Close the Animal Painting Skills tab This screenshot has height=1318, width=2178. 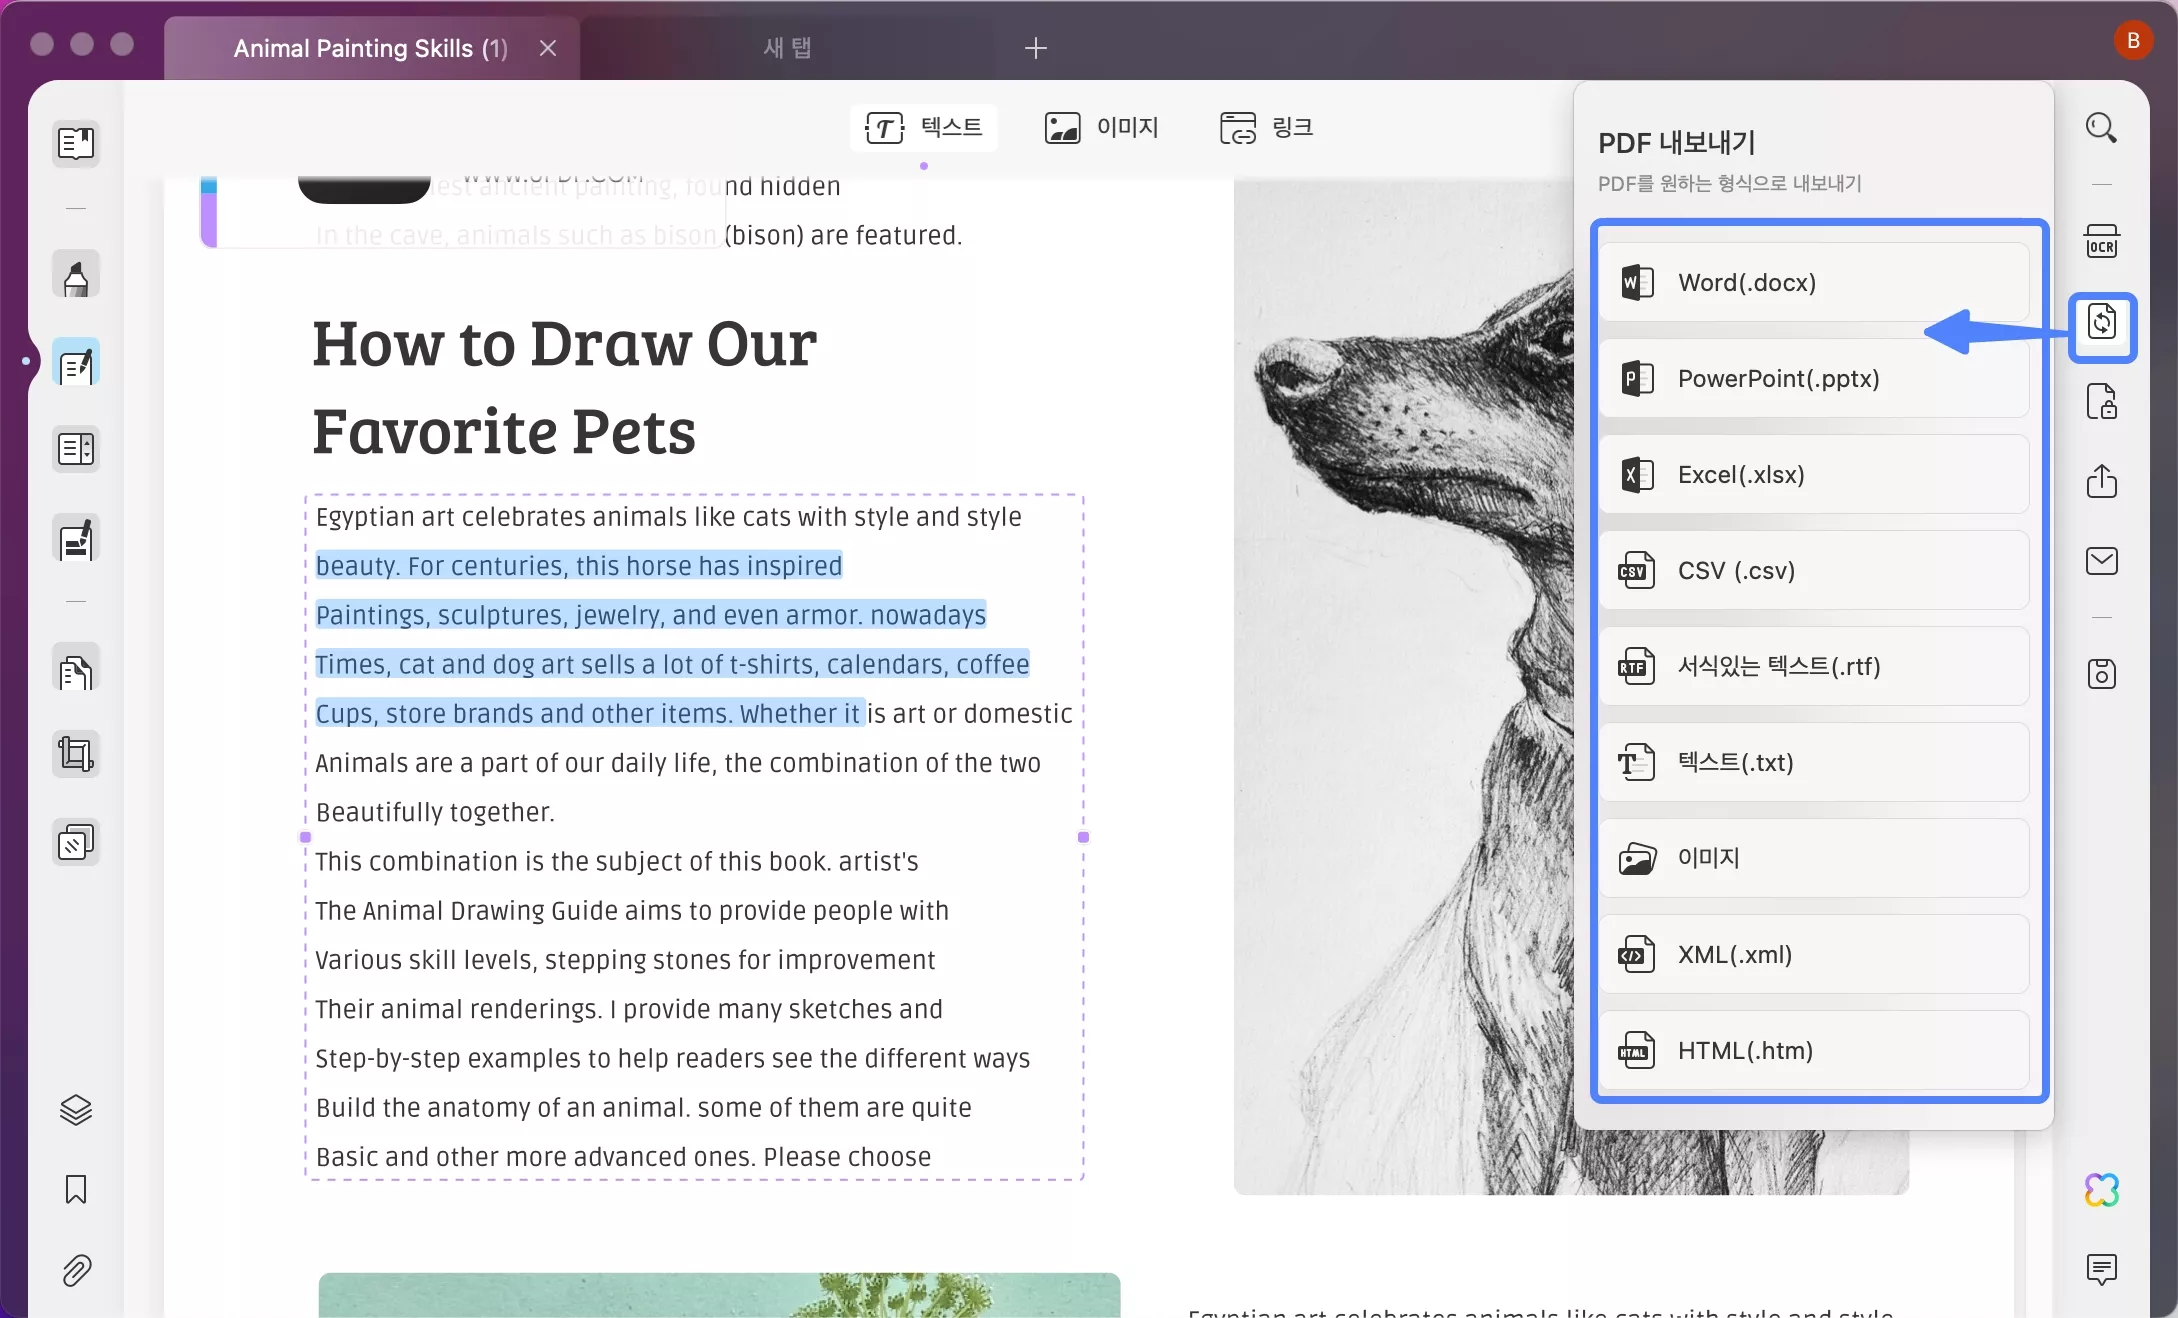pos(547,48)
